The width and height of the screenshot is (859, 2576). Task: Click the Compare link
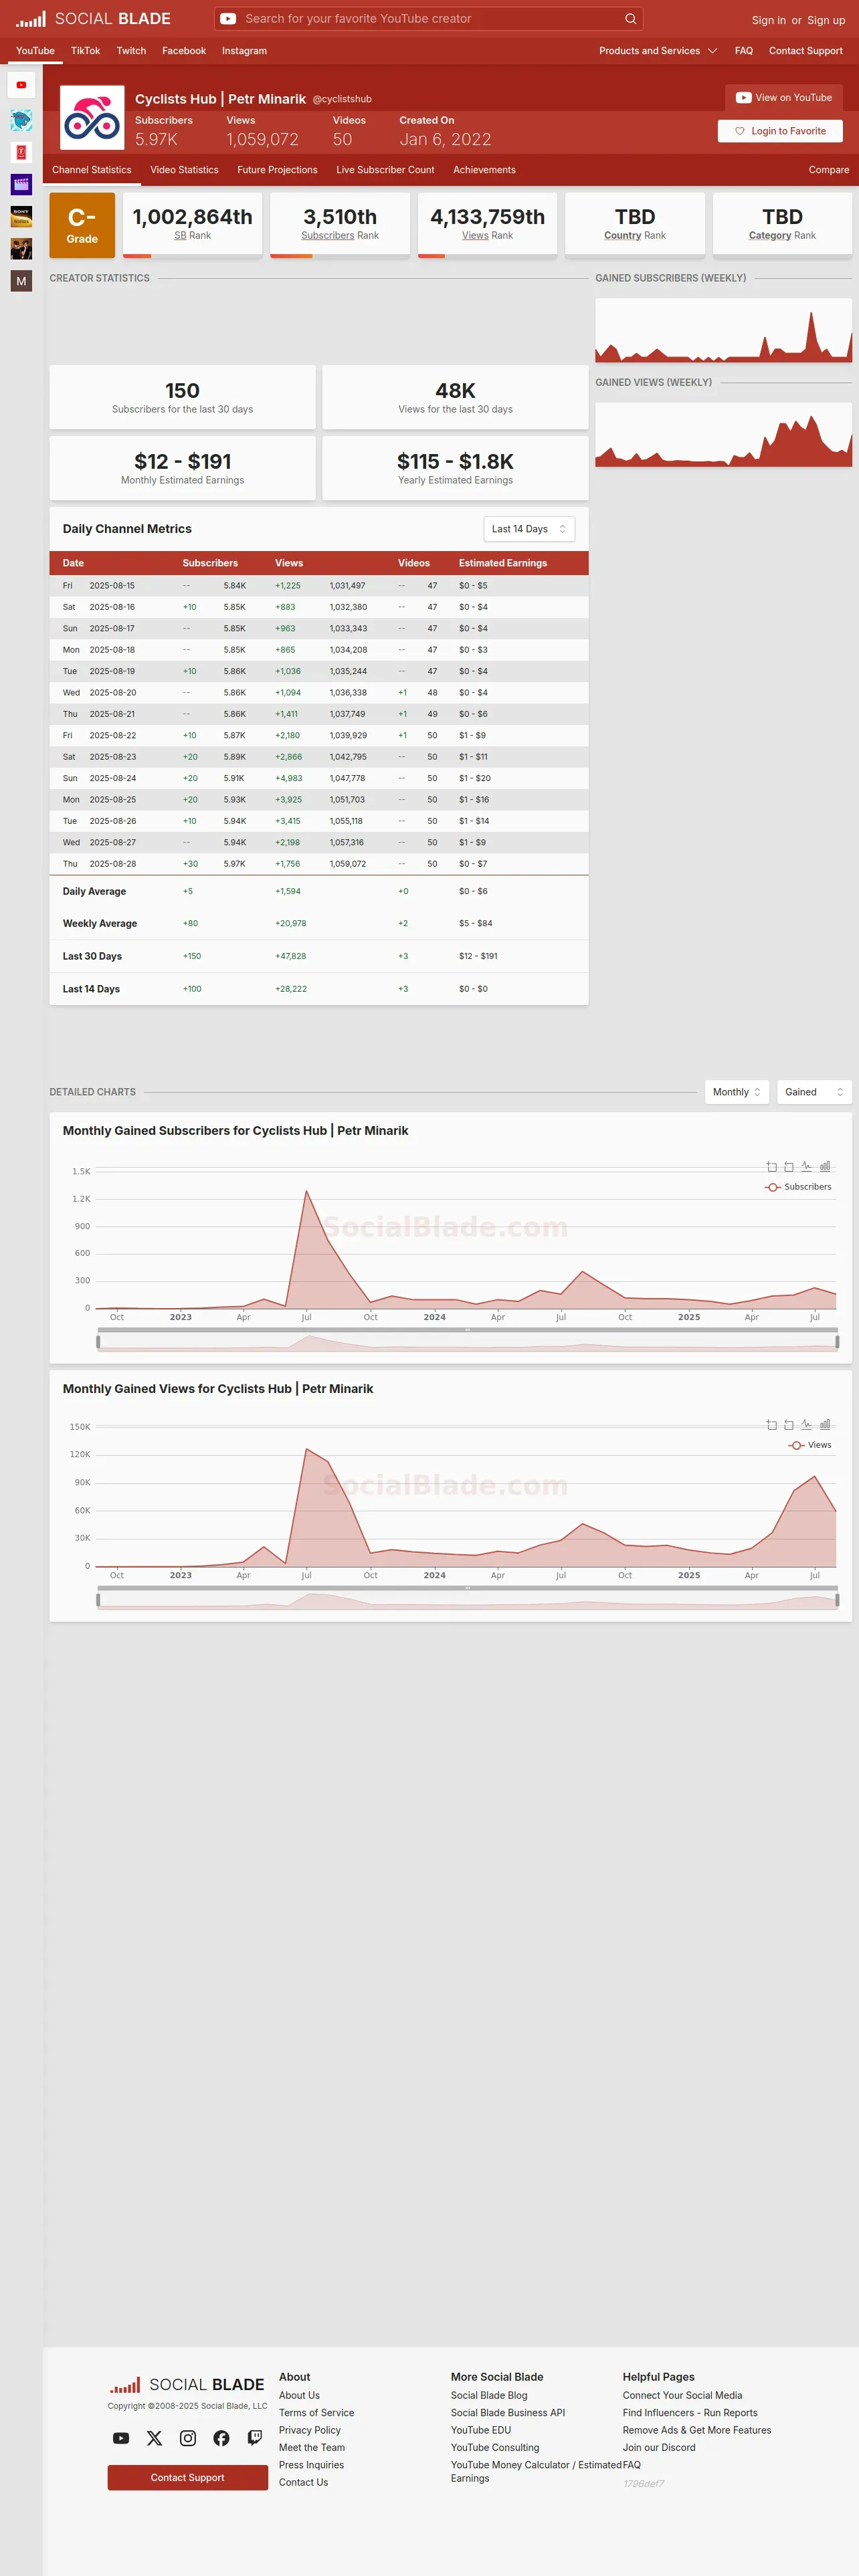pos(829,170)
